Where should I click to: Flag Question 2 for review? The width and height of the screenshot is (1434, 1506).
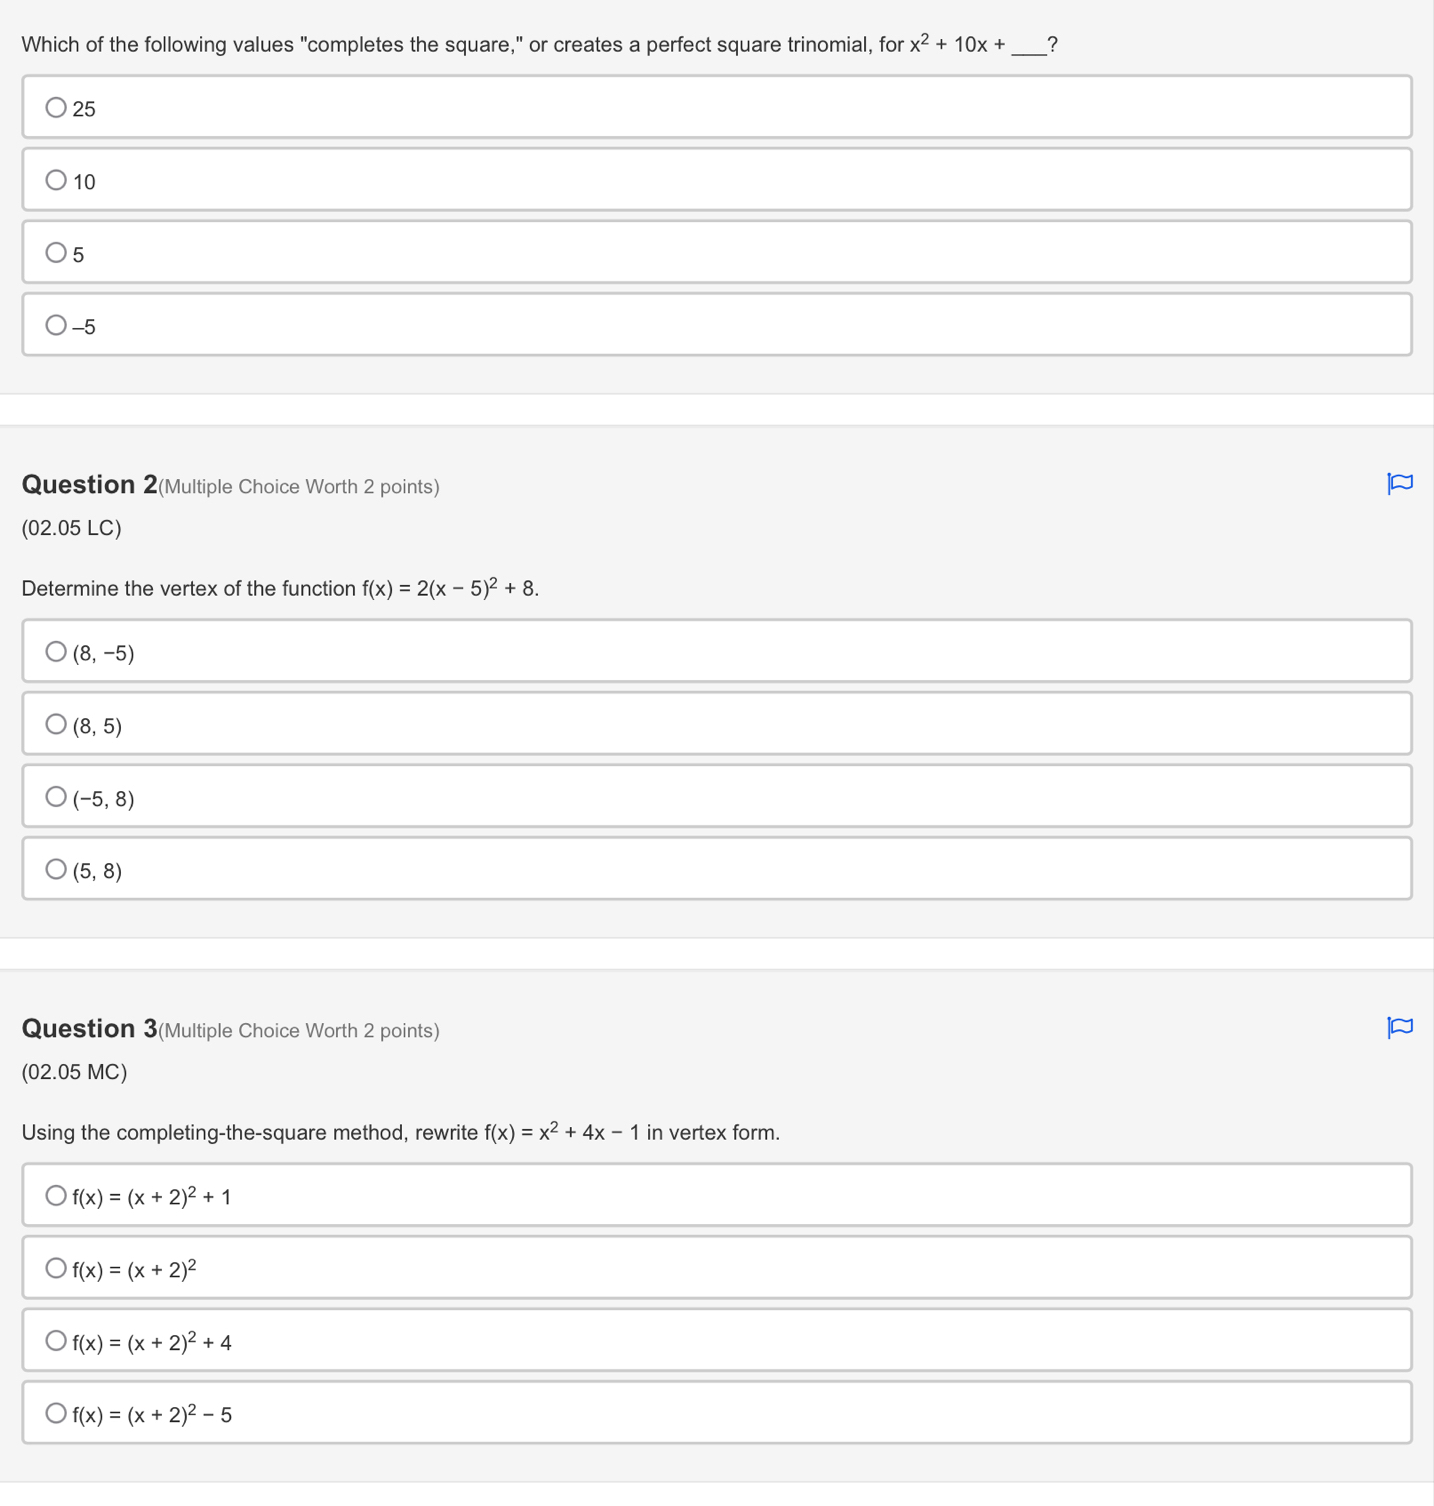(x=1400, y=484)
